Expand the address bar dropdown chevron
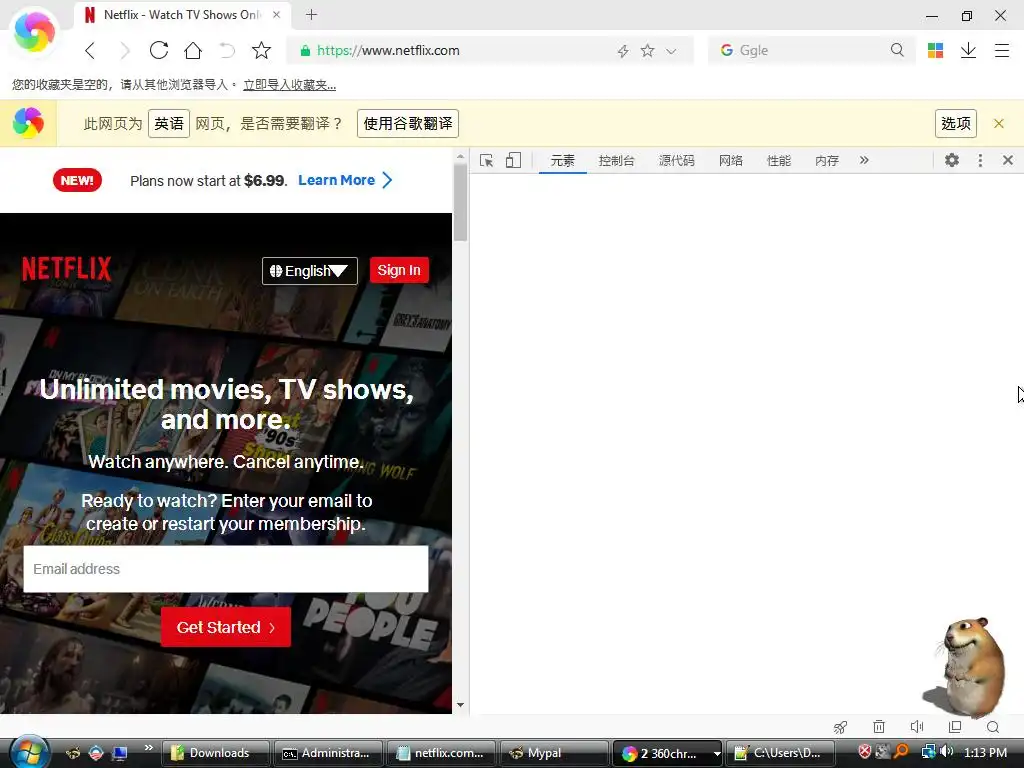This screenshot has width=1024, height=768. (x=671, y=51)
